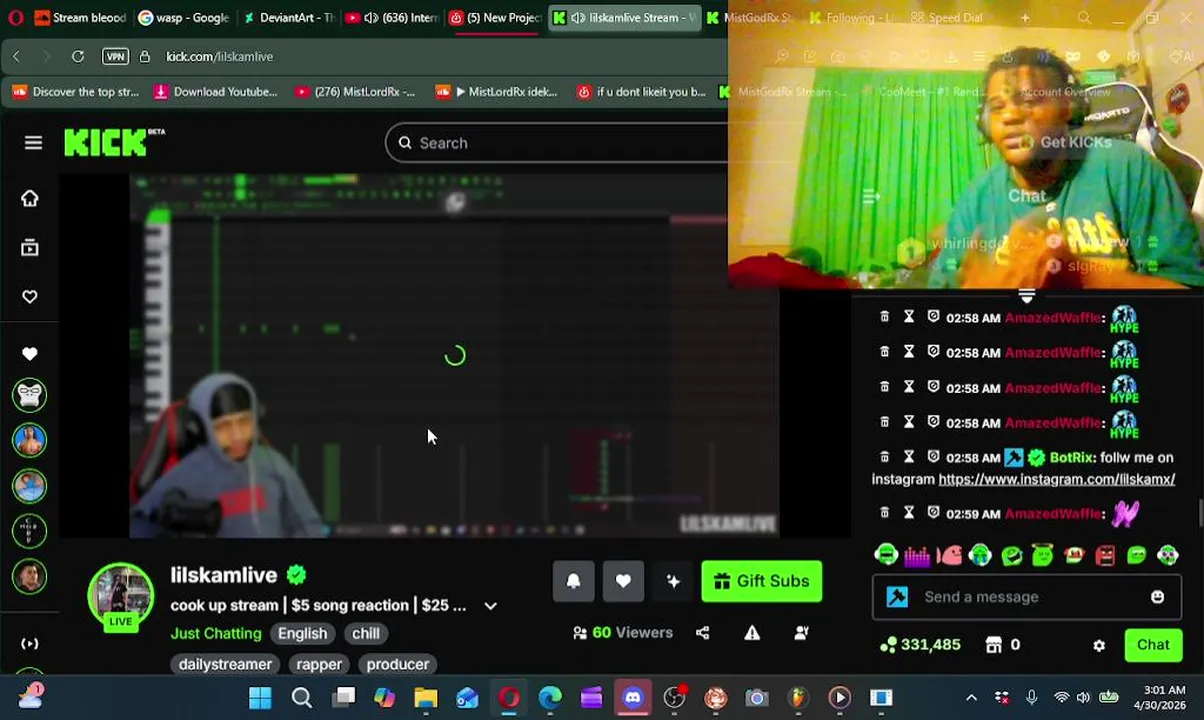Ban user on BotRix message shield icon
This screenshot has height=720, width=1204.
click(x=933, y=457)
